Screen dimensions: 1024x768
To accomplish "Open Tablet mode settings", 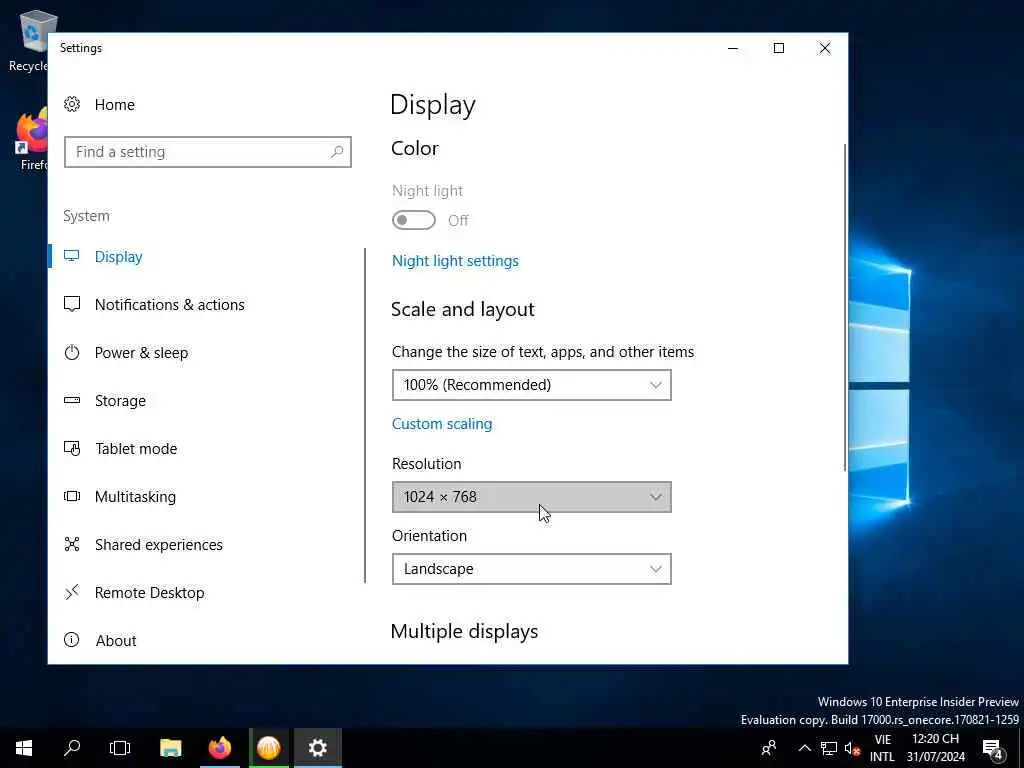I will 136,449.
